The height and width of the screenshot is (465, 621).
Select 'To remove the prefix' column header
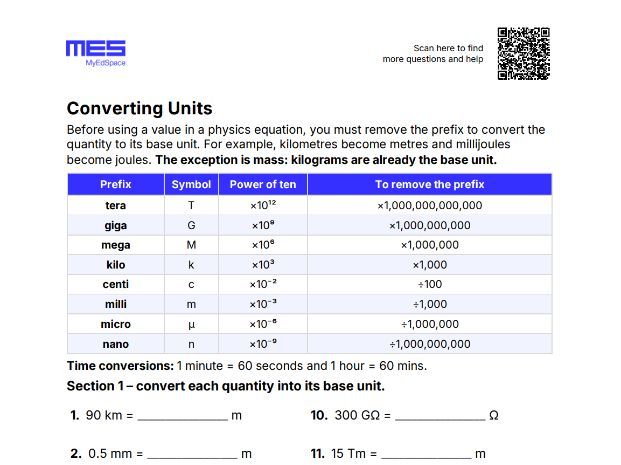click(430, 184)
